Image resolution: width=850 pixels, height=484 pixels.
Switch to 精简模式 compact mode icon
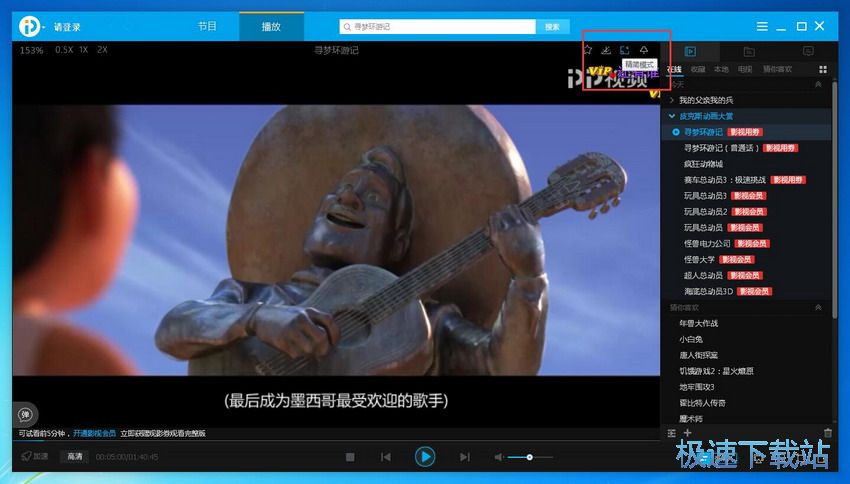coord(625,50)
